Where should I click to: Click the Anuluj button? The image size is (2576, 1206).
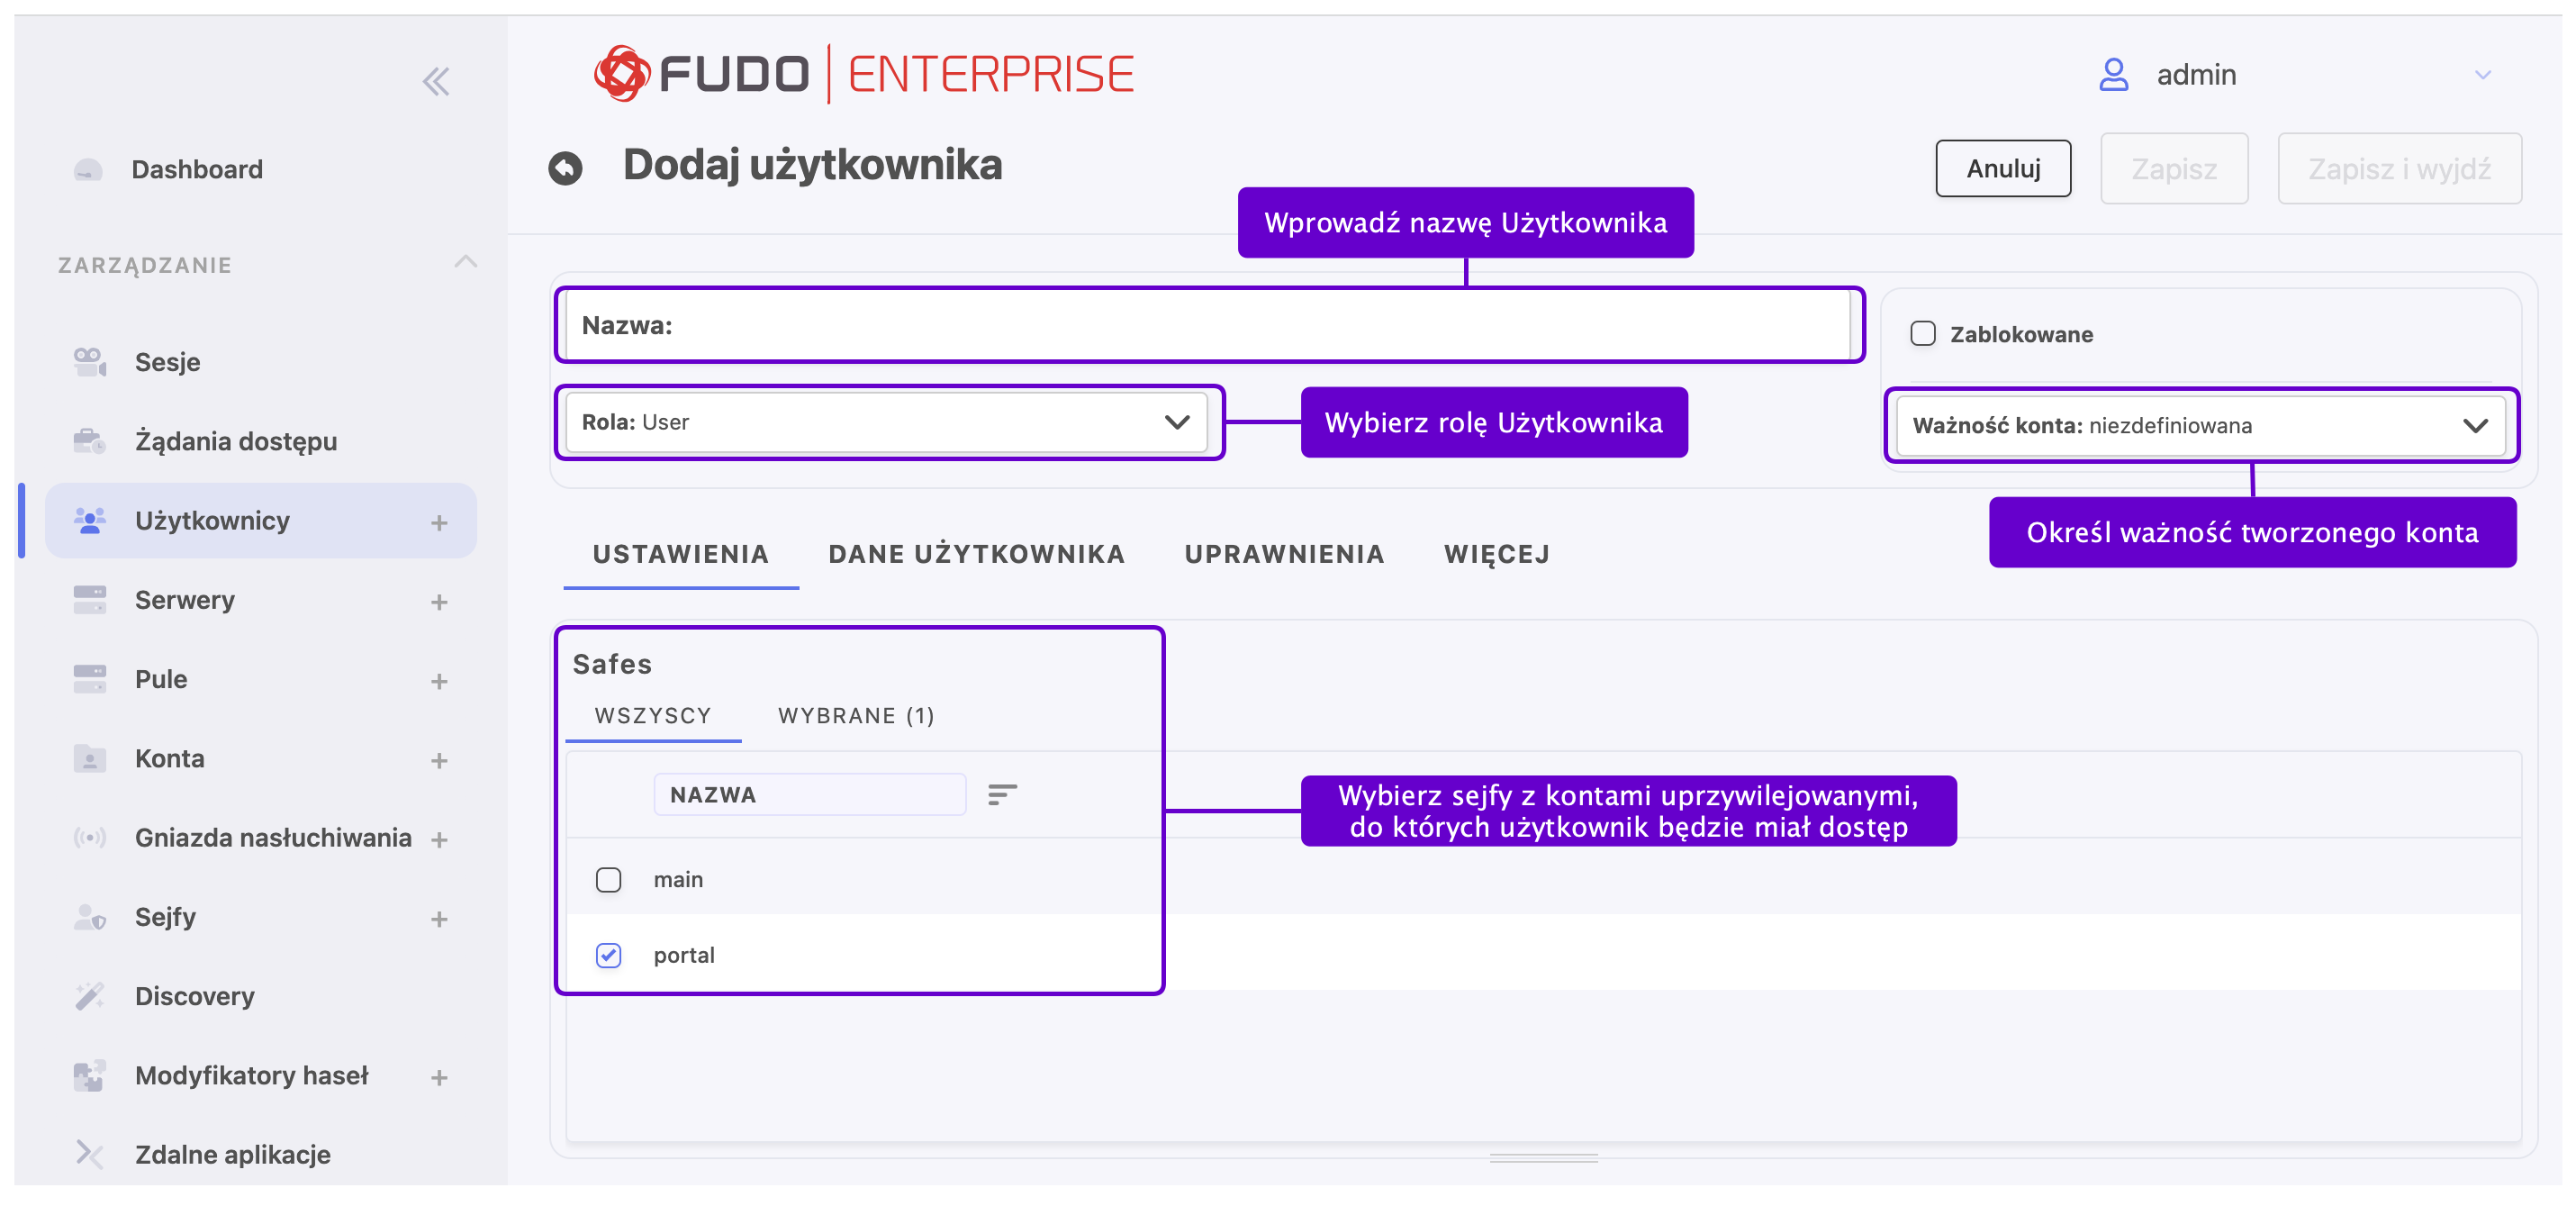[2002, 168]
